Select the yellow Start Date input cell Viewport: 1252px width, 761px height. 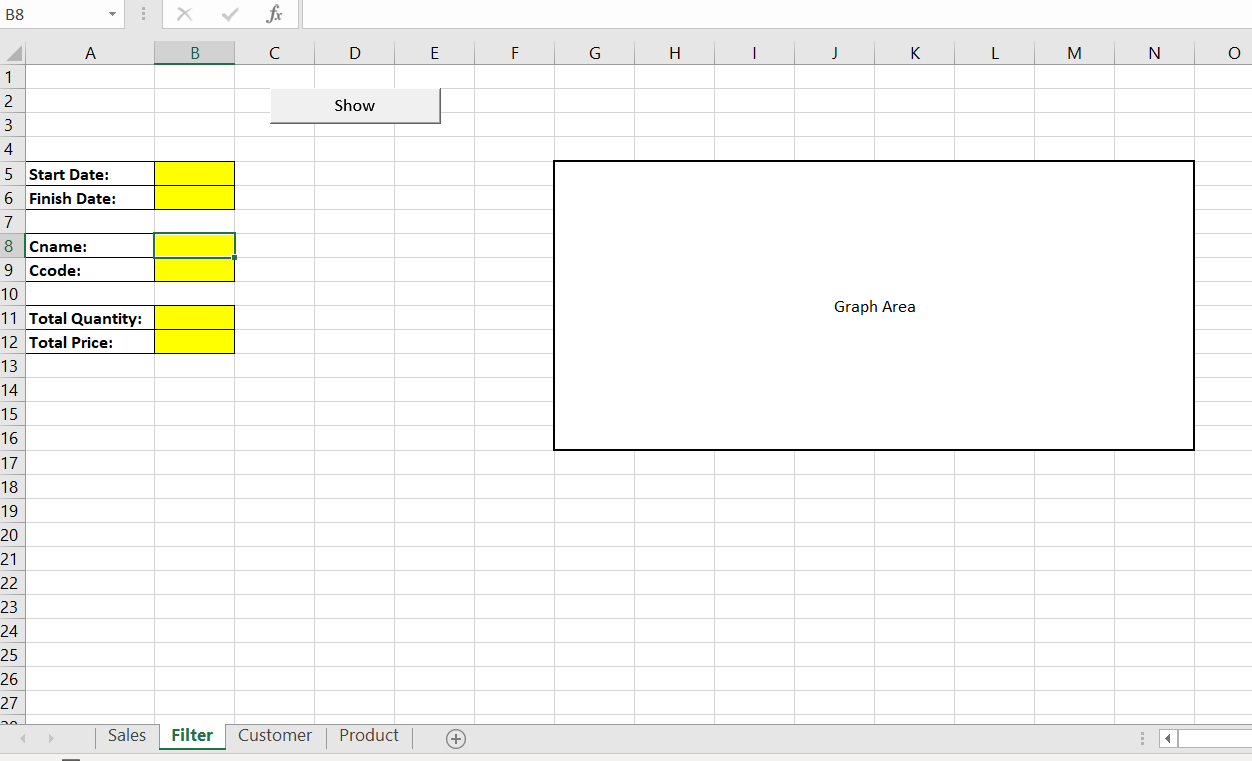(194, 173)
